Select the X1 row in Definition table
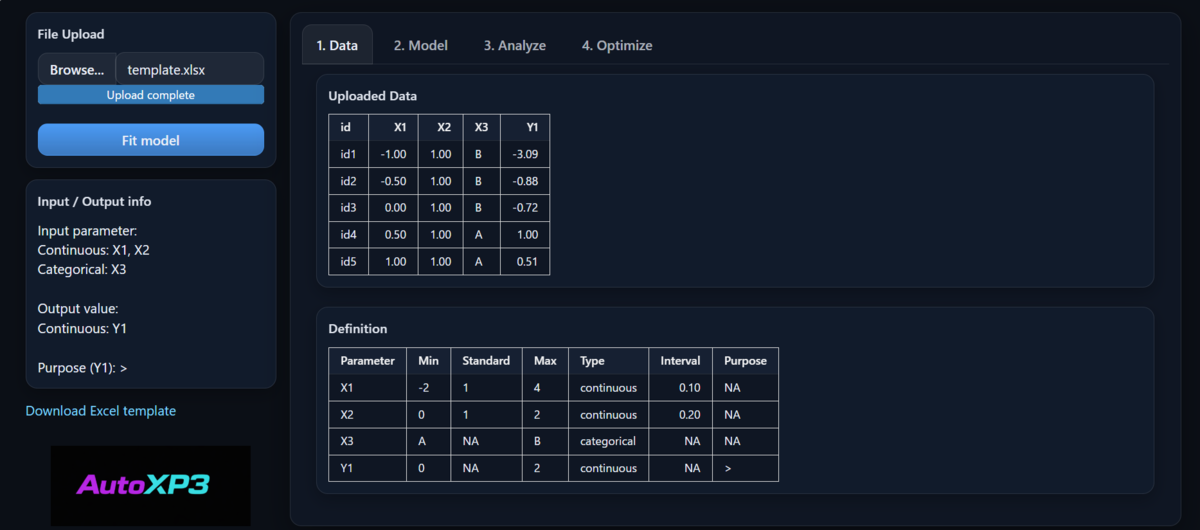The width and height of the screenshot is (1200, 530). pos(553,387)
